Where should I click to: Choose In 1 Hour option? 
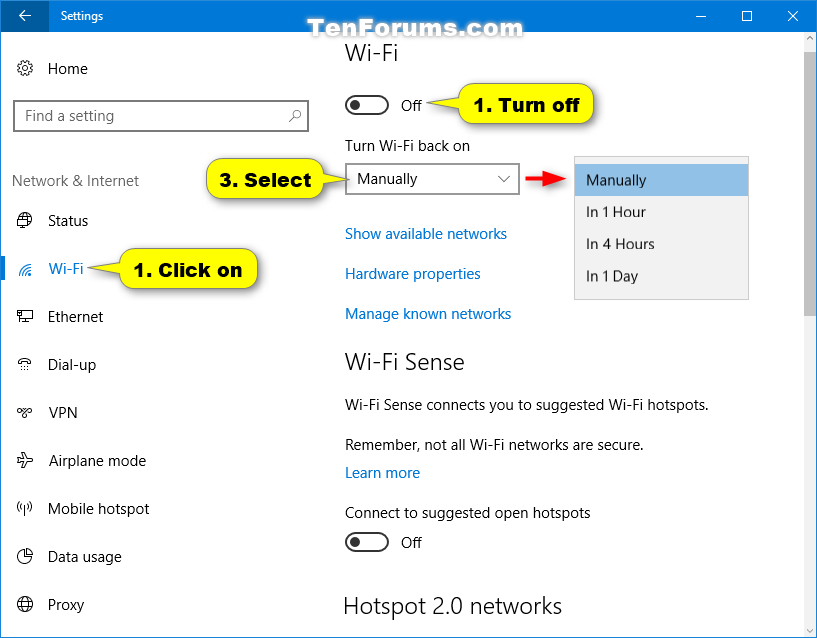(661, 212)
